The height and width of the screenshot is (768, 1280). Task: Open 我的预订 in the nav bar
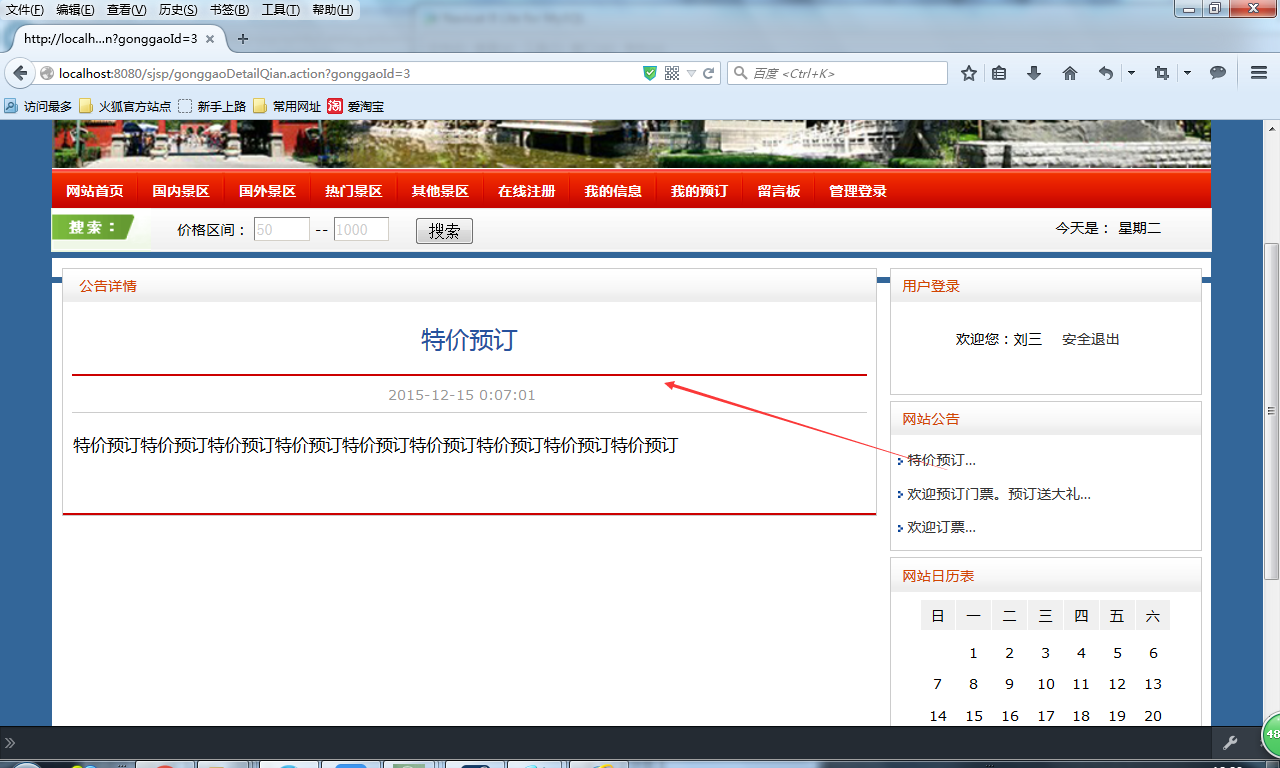699,191
